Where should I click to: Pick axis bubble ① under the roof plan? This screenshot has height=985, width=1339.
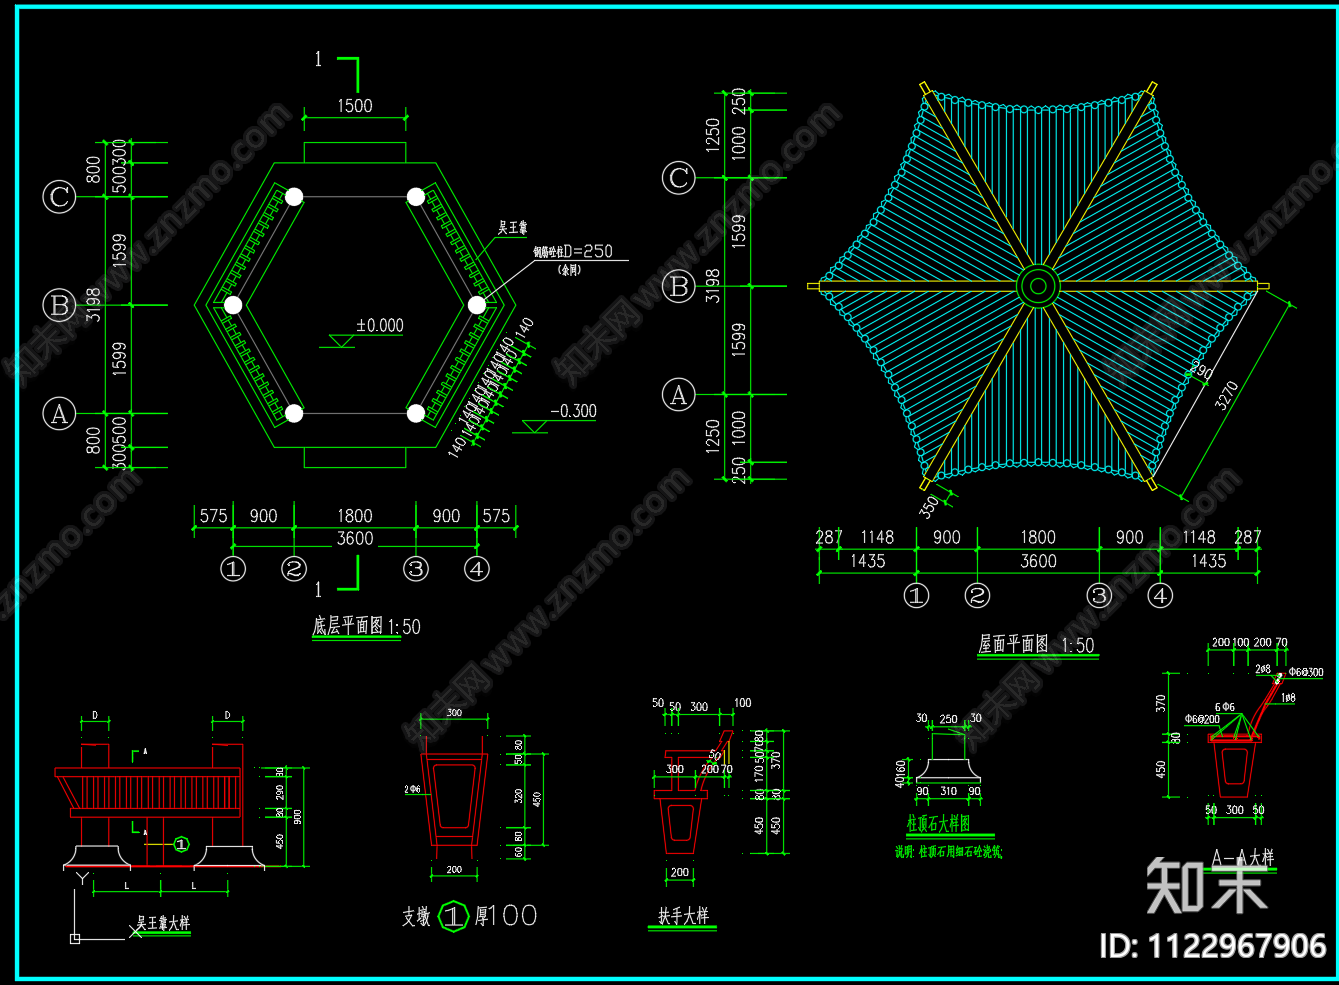pos(917,596)
